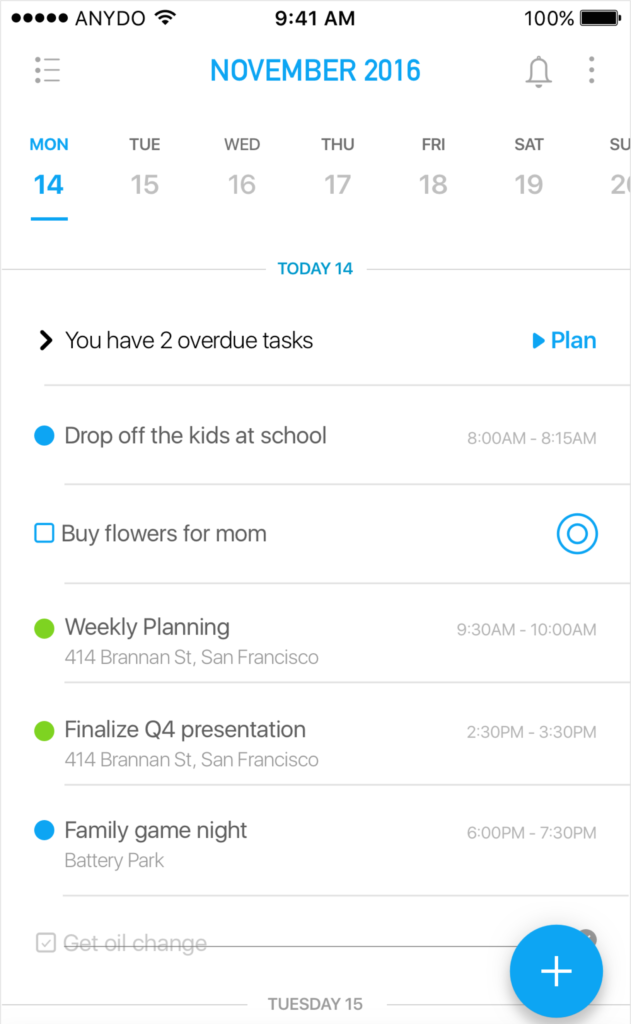
Task: Tap the focus circle beside Buy flowers for mom
Action: pyautogui.click(x=577, y=534)
